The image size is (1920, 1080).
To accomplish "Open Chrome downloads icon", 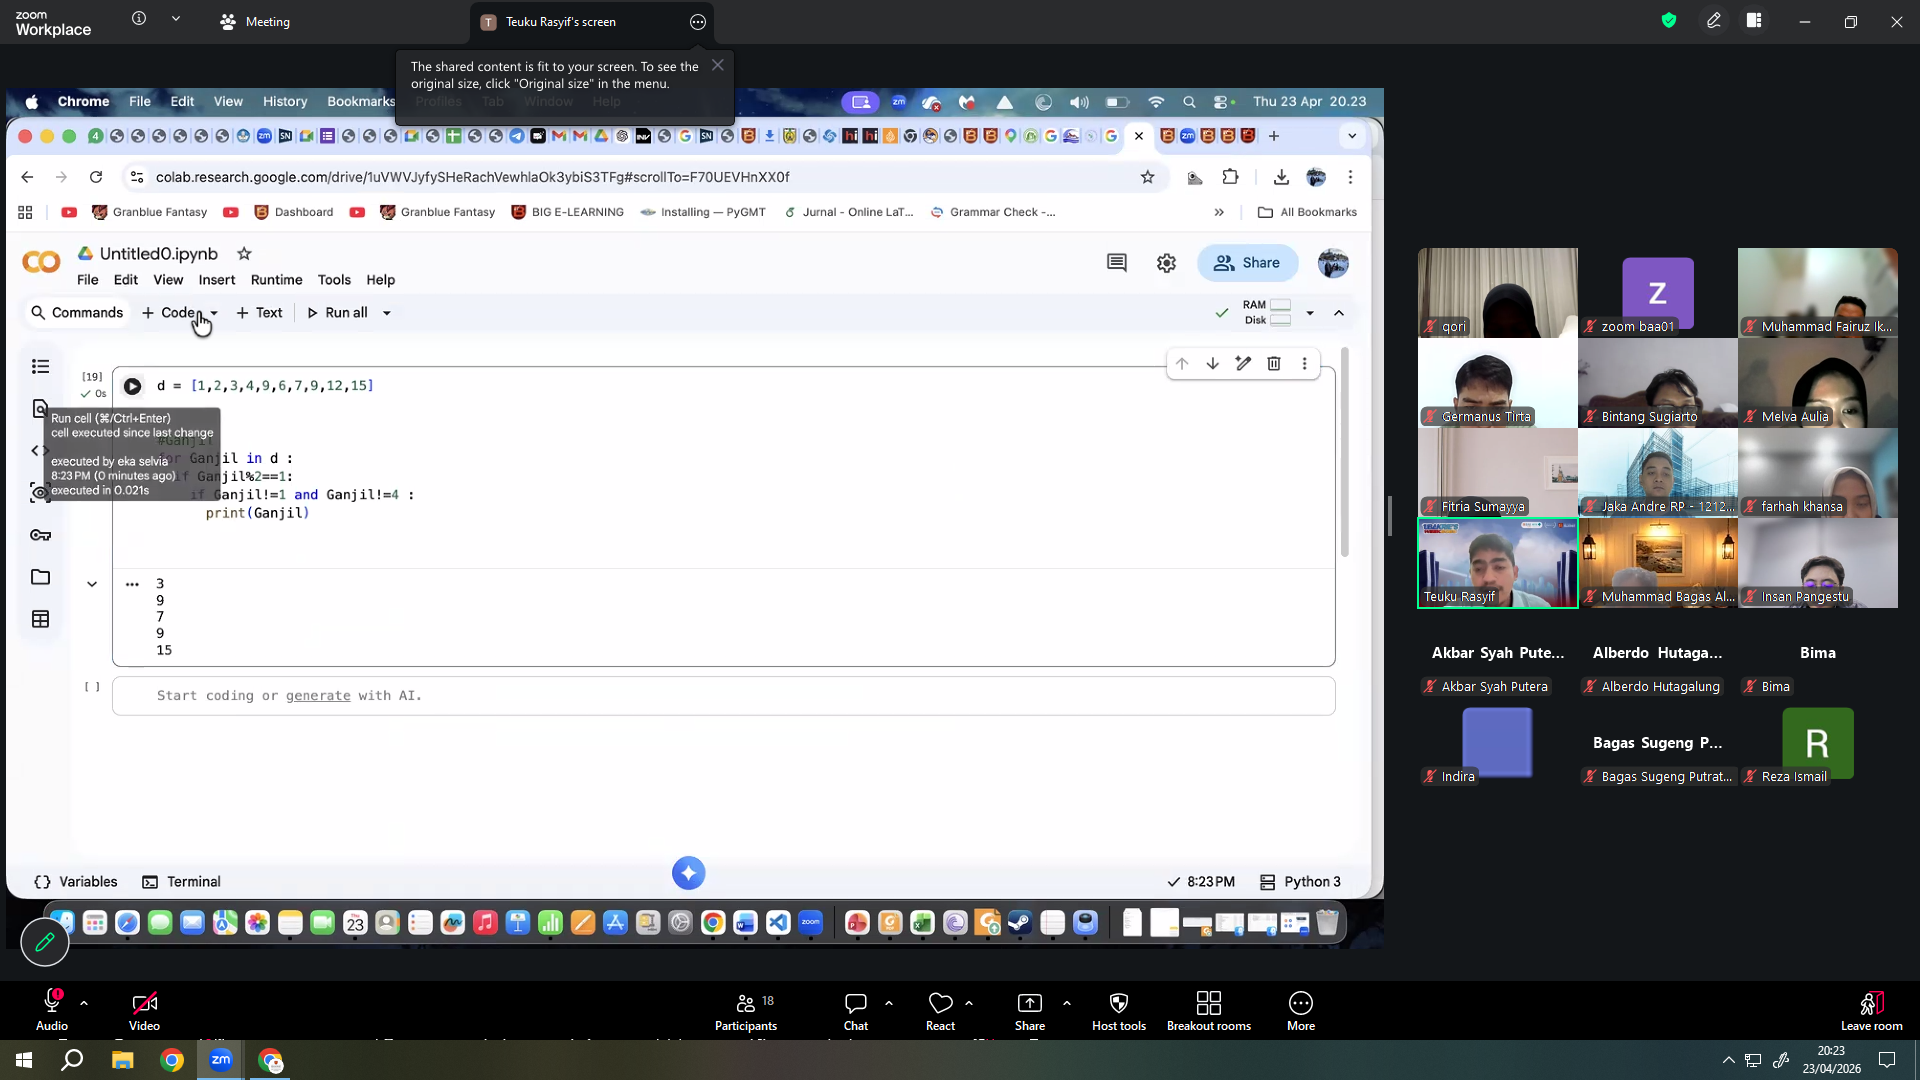I will (1281, 177).
